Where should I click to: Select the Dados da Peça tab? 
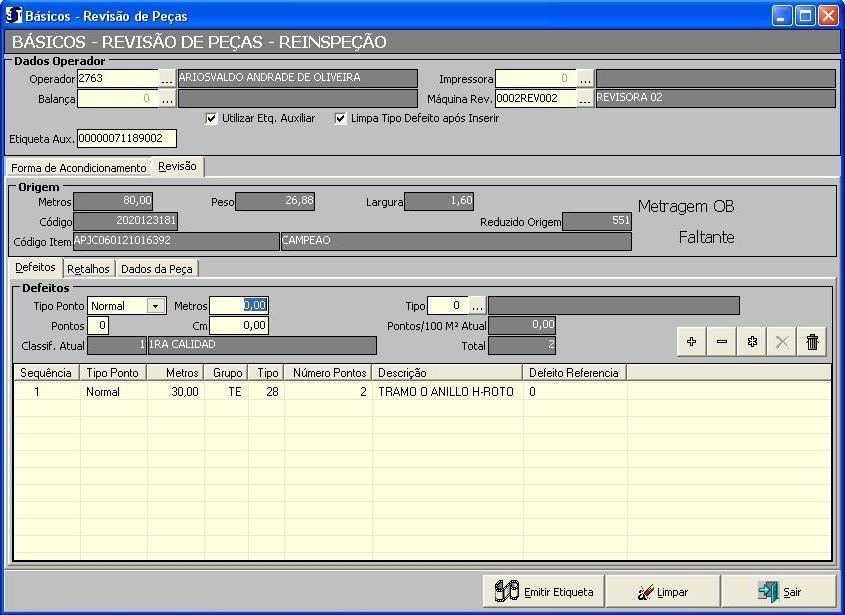click(158, 269)
